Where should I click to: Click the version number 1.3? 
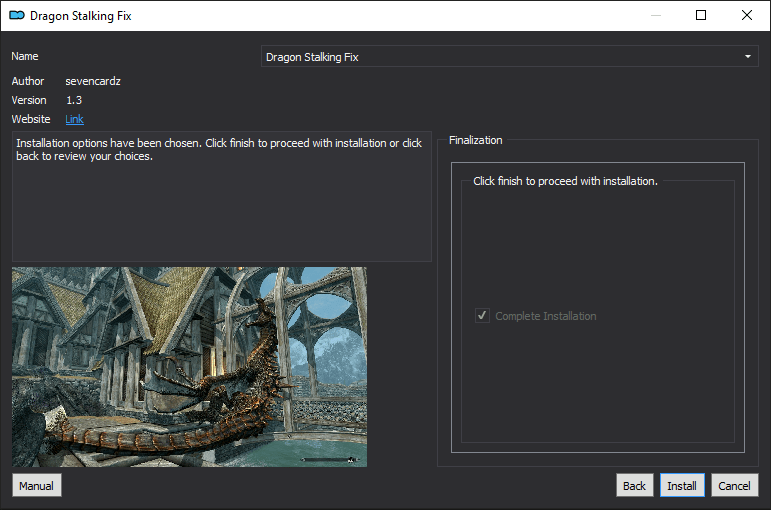74,100
